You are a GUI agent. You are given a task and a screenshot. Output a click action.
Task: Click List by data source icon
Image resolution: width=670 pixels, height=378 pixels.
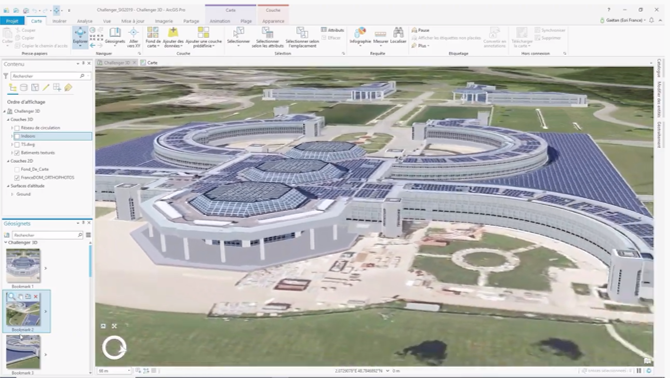click(x=24, y=88)
